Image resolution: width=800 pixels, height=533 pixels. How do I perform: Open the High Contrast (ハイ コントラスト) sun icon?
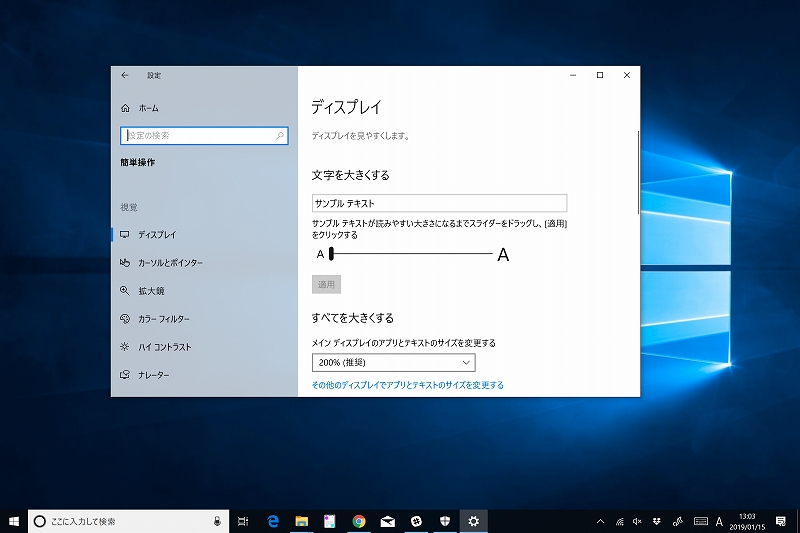coord(125,347)
